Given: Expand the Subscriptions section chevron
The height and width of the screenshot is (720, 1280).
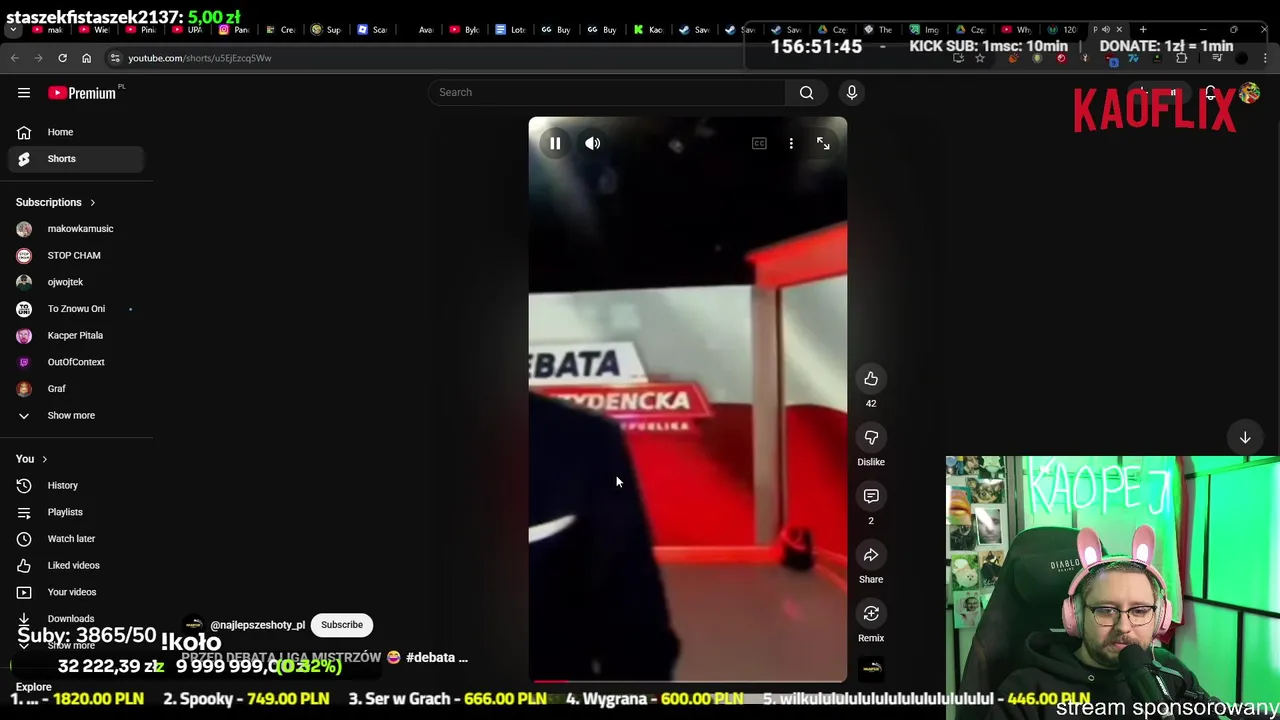Looking at the screenshot, I should pyautogui.click(x=93, y=203).
